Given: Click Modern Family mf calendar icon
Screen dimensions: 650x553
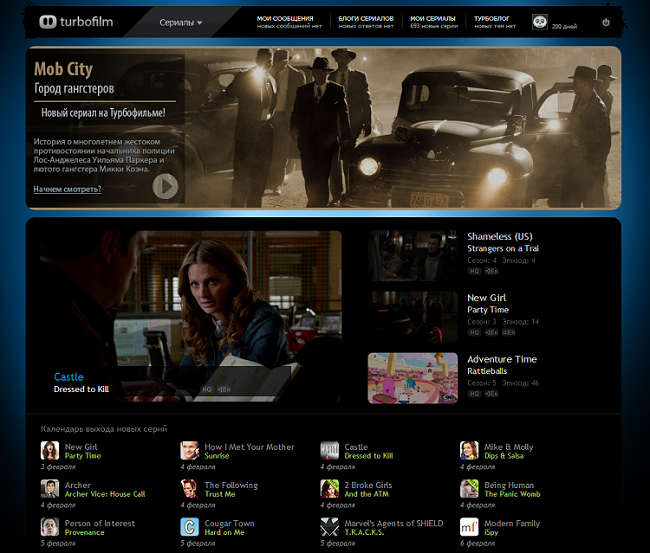Looking at the screenshot, I should tap(469, 527).
